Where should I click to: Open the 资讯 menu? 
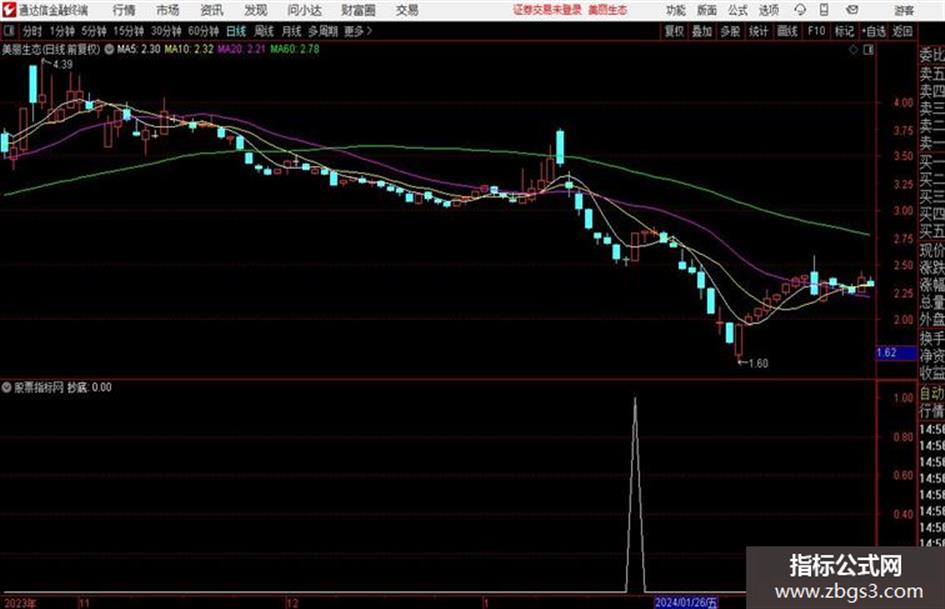pyautogui.click(x=212, y=10)
